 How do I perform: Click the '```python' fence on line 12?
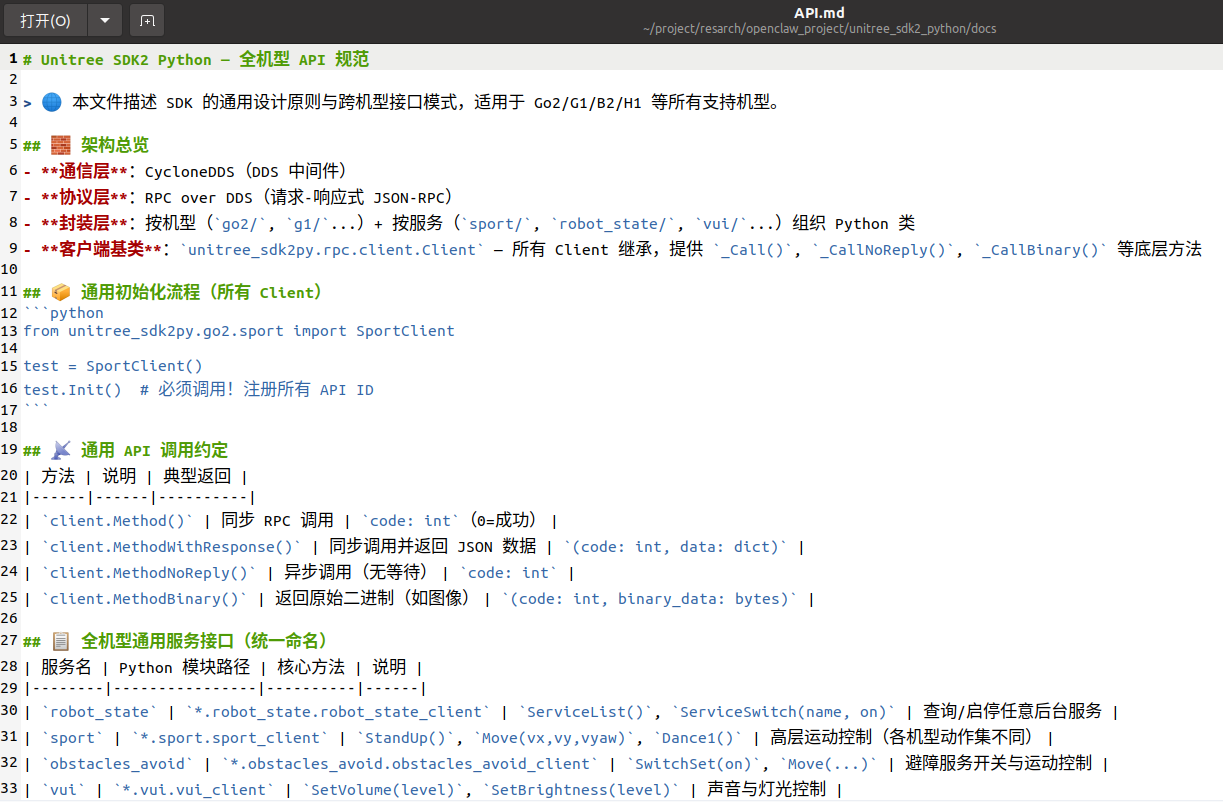pos(64,313)
